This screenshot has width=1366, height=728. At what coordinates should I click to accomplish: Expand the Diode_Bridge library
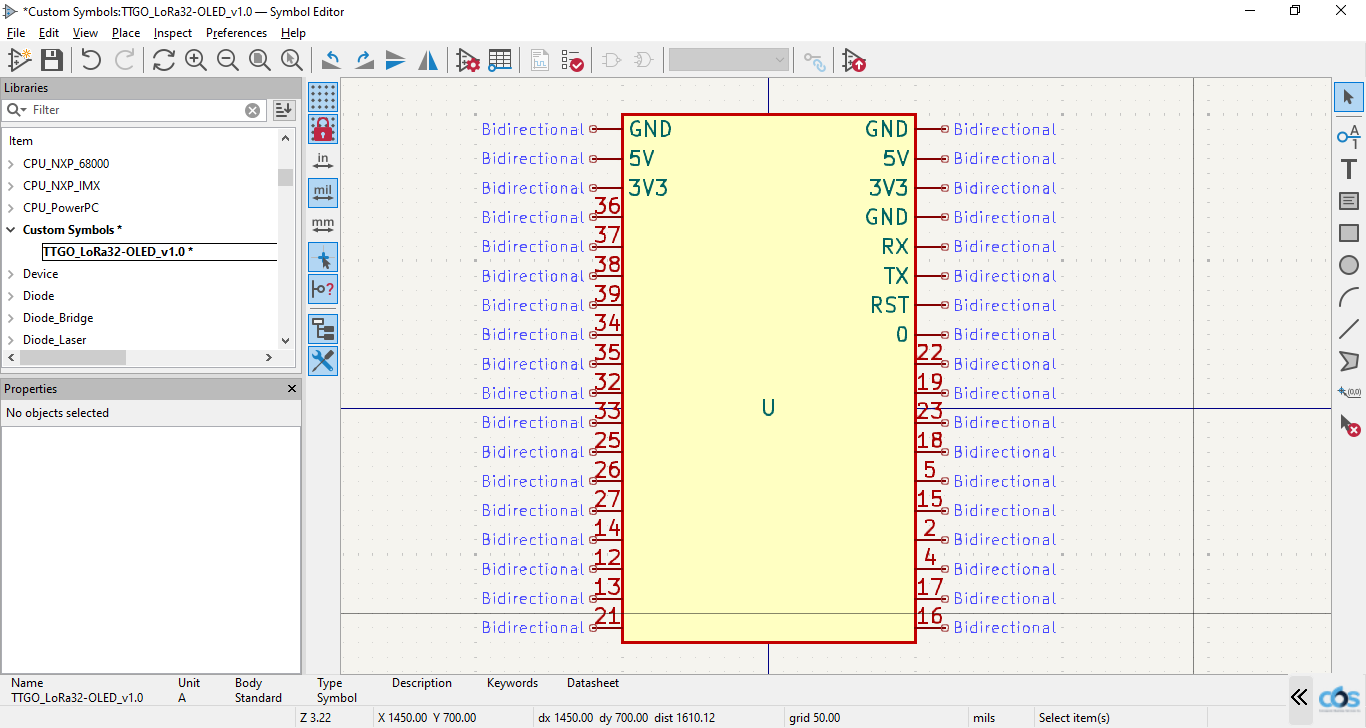coord(11,318)
